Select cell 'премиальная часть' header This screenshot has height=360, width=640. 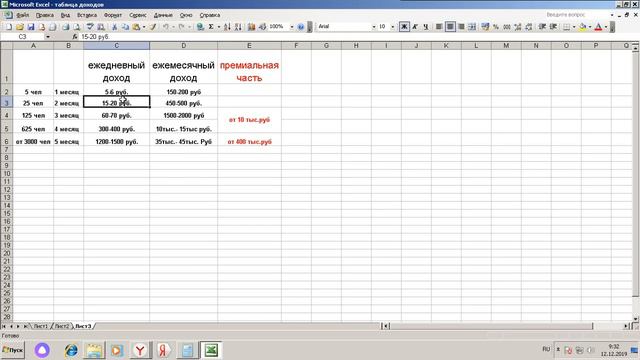pos(249,67)
